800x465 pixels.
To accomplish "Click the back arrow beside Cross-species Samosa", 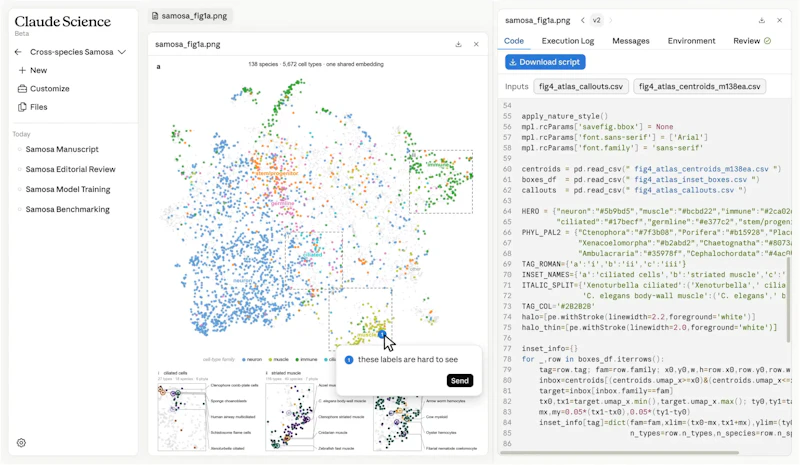I will click(x=18, y=52).
